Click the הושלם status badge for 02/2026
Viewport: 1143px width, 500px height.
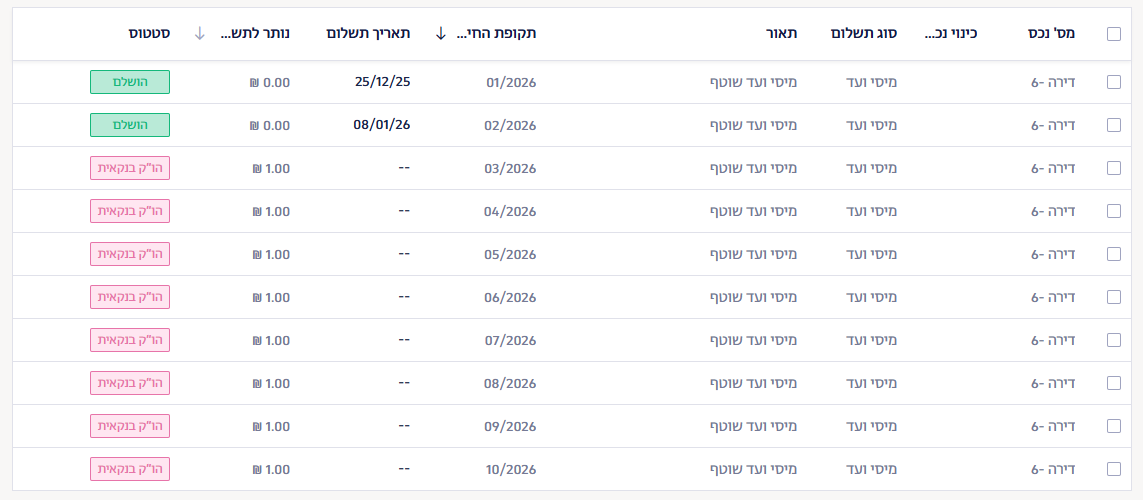[x=130, y=125]
